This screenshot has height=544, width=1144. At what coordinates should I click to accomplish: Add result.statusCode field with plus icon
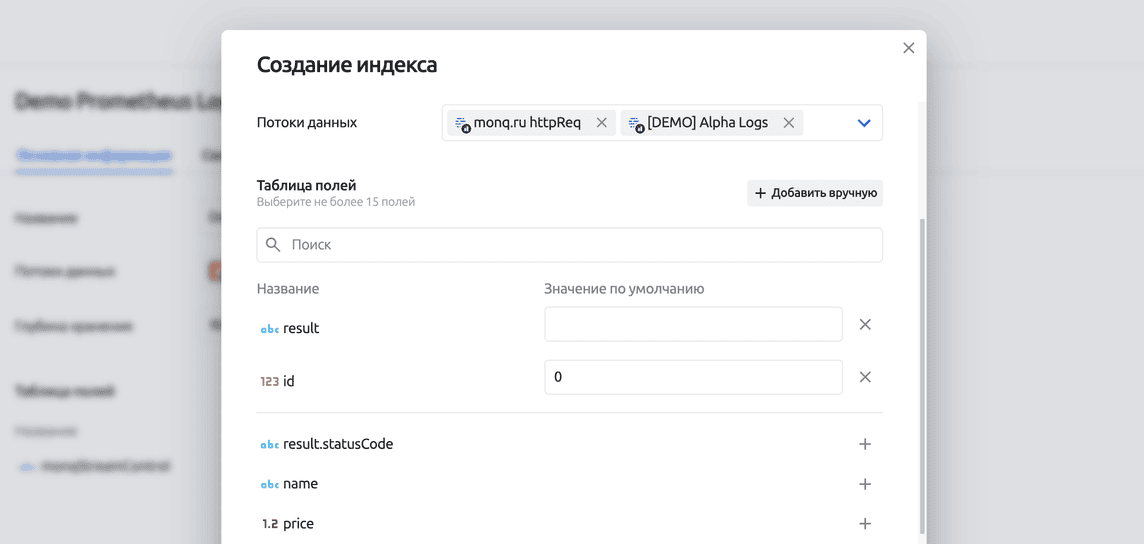click(x=865, y=444)
